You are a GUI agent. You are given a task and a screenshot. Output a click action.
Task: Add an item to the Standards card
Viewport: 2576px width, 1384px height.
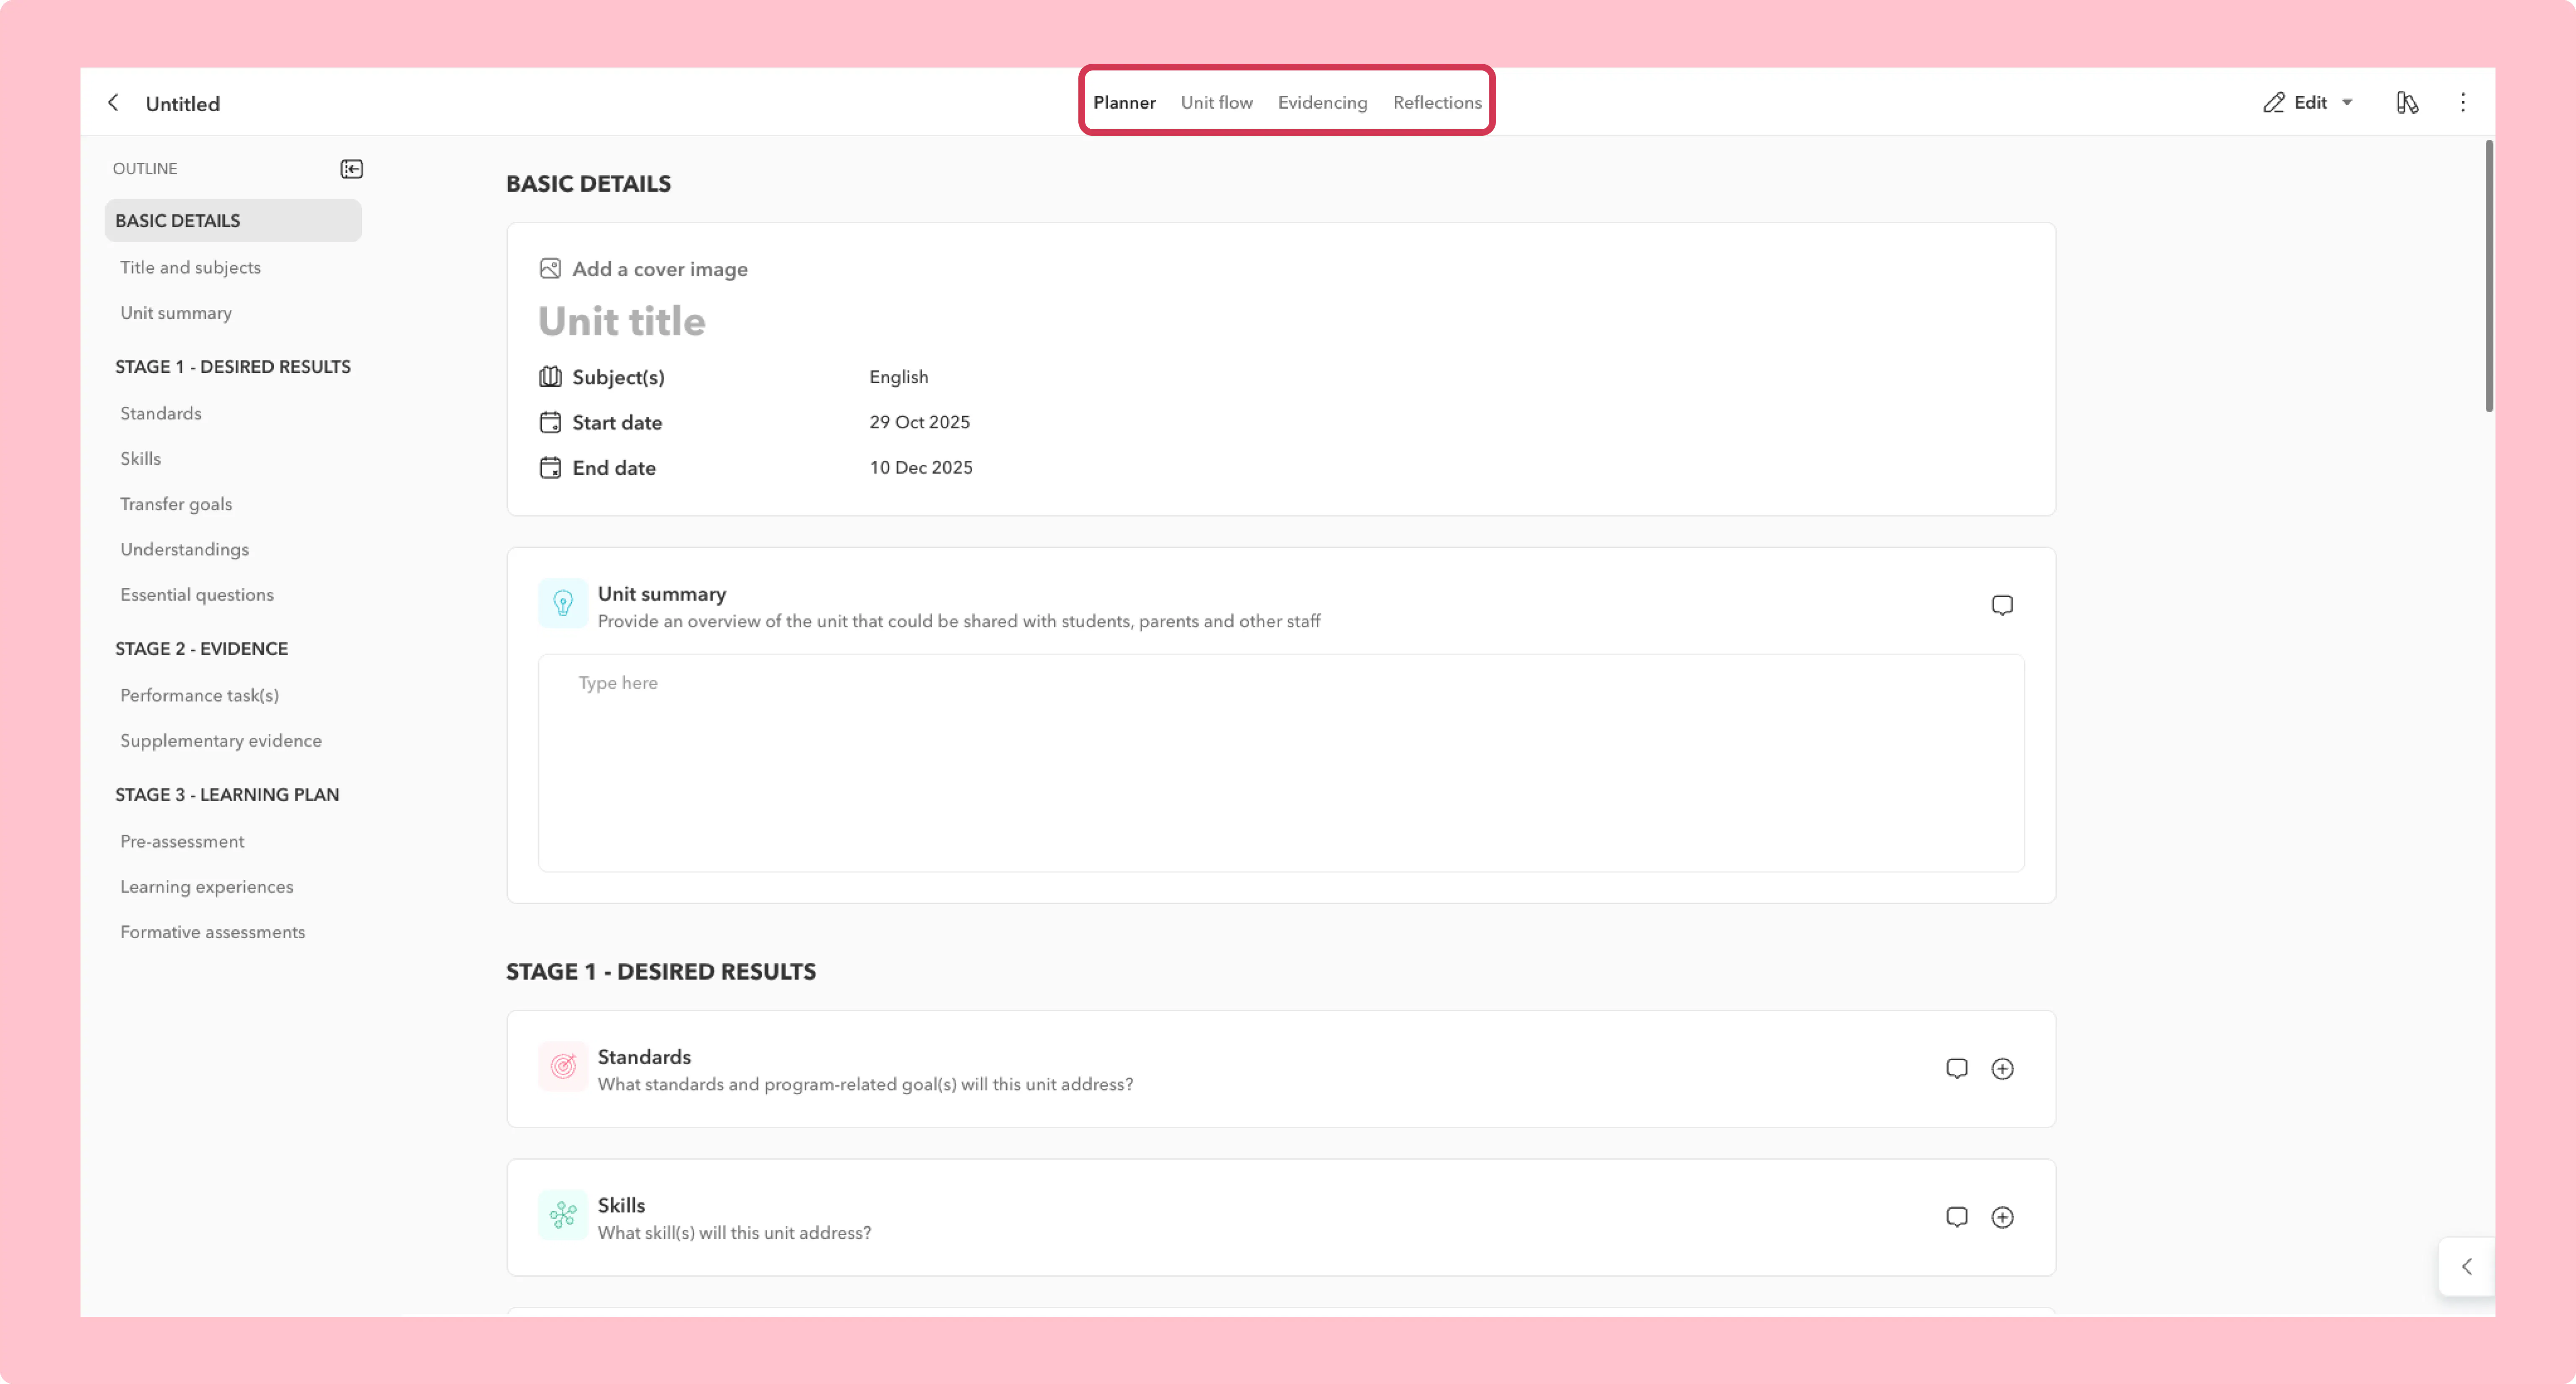click(2002, 1069)
